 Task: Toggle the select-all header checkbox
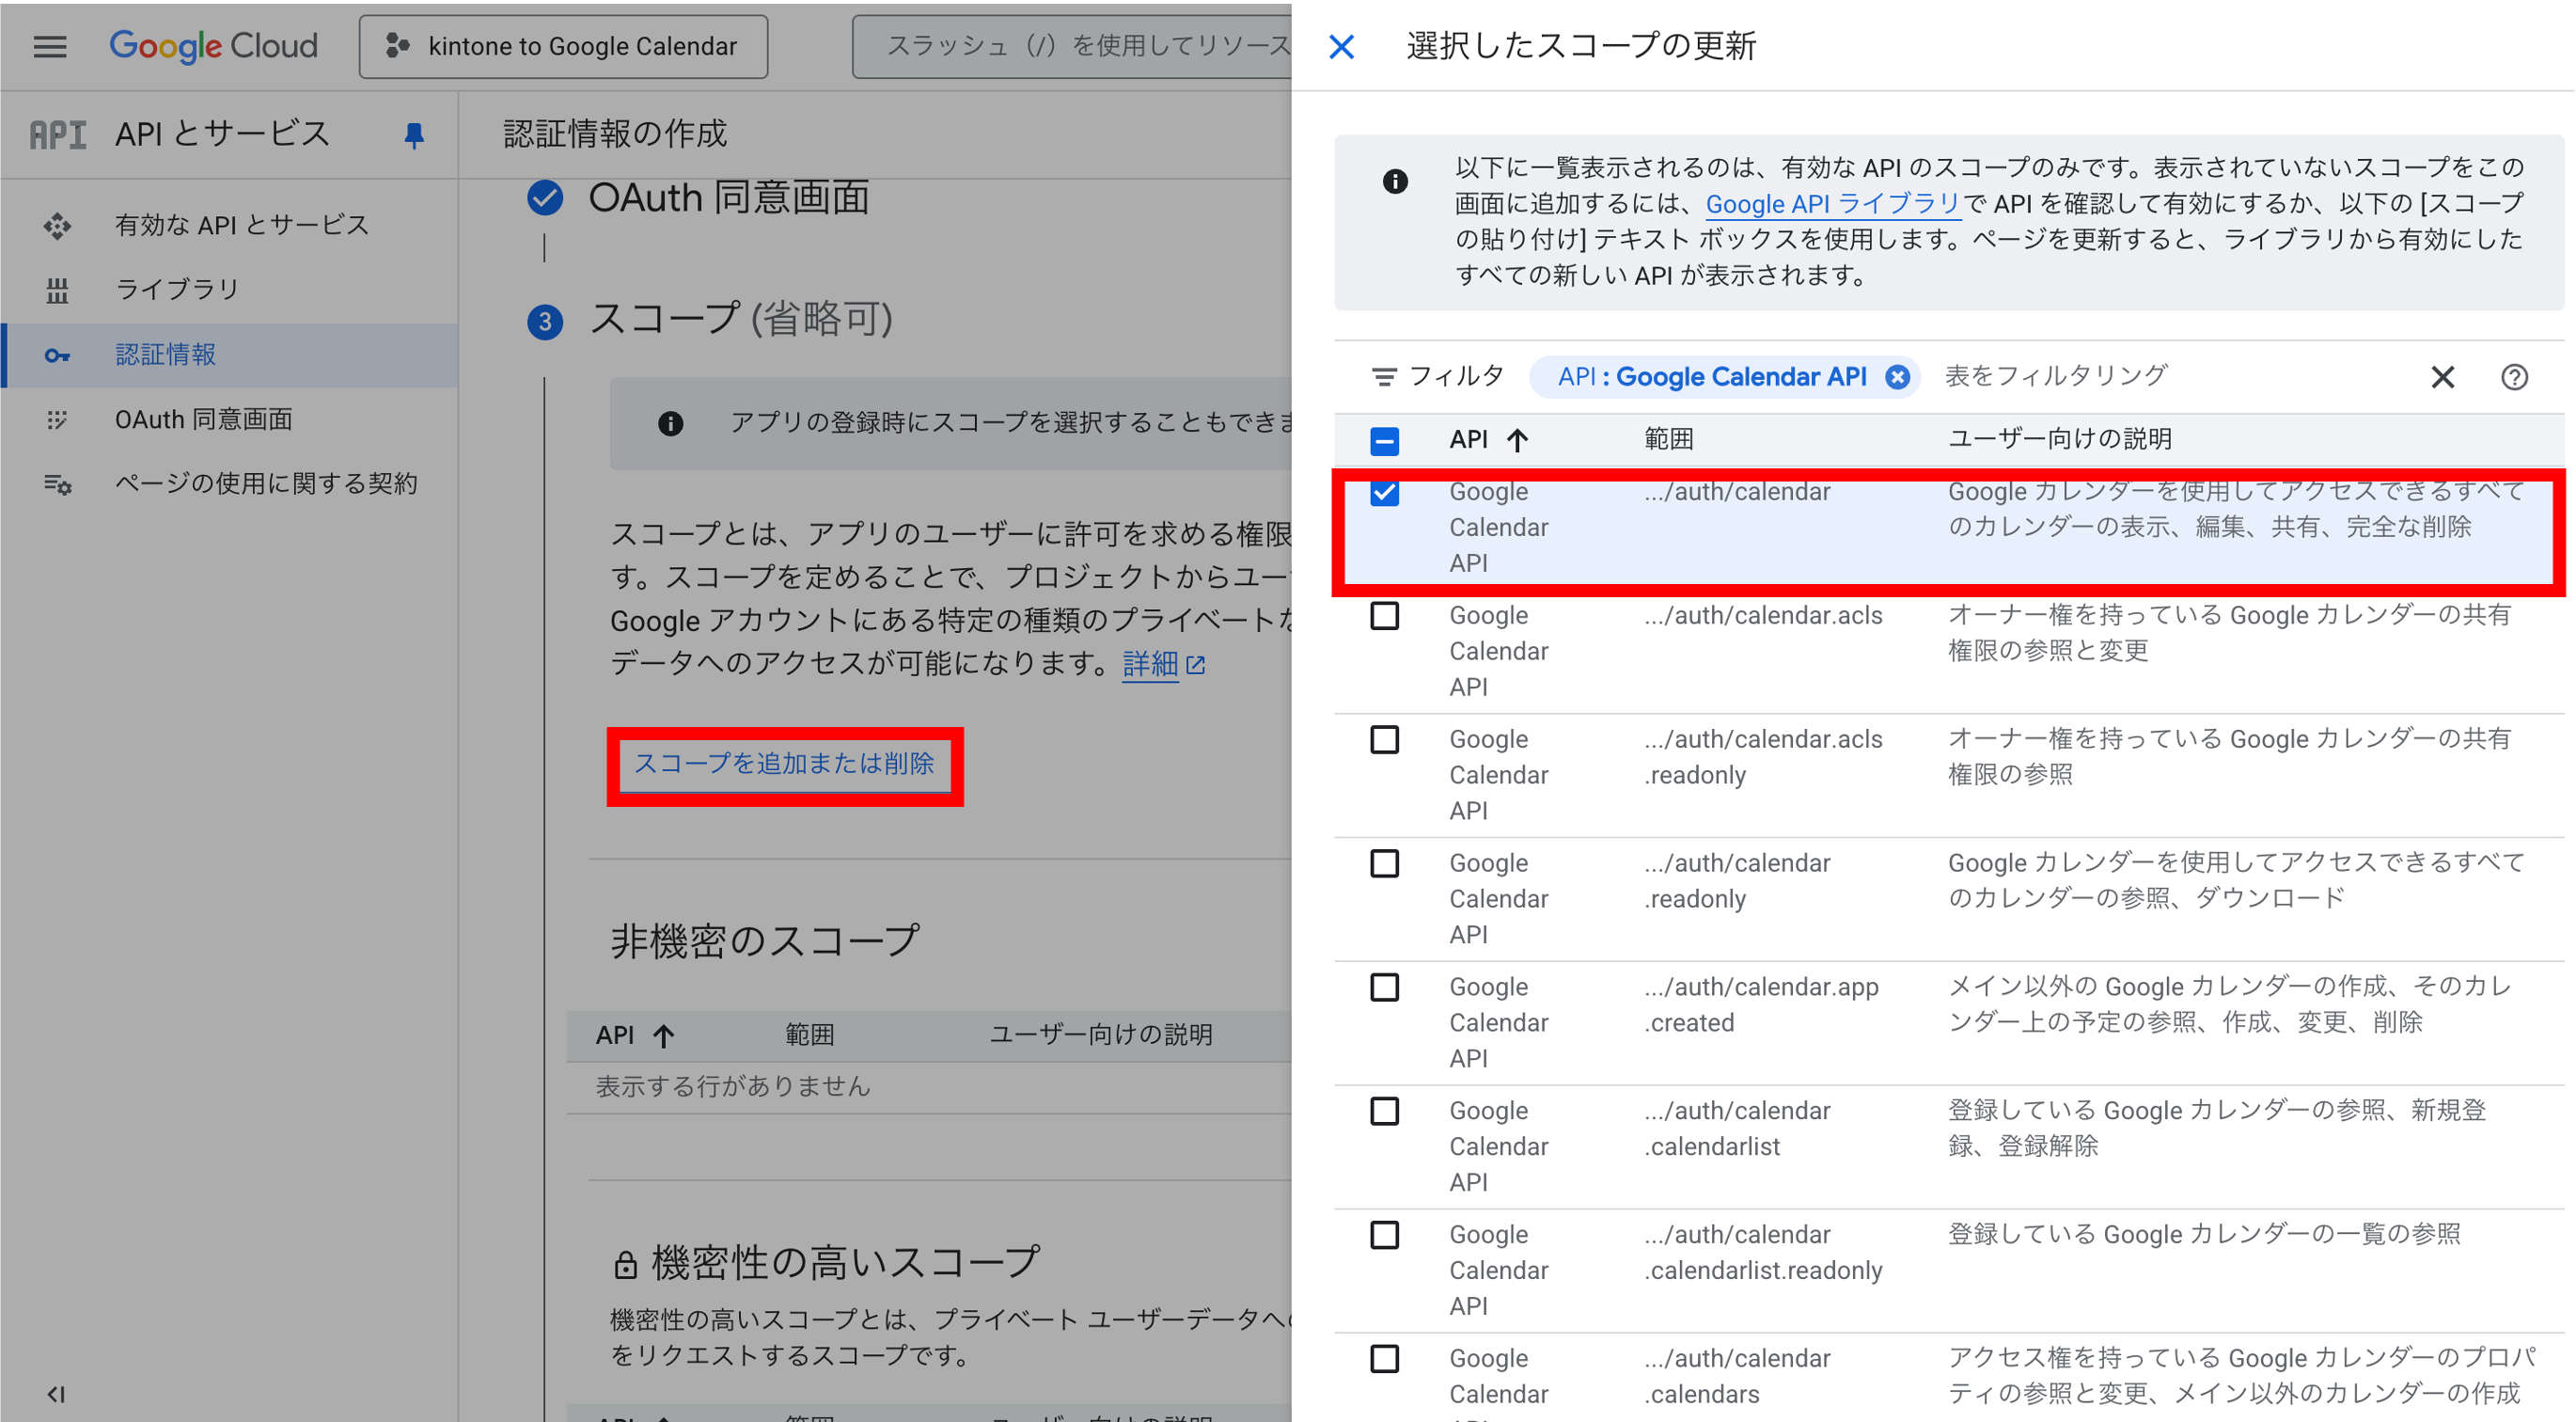point(1384,441)
